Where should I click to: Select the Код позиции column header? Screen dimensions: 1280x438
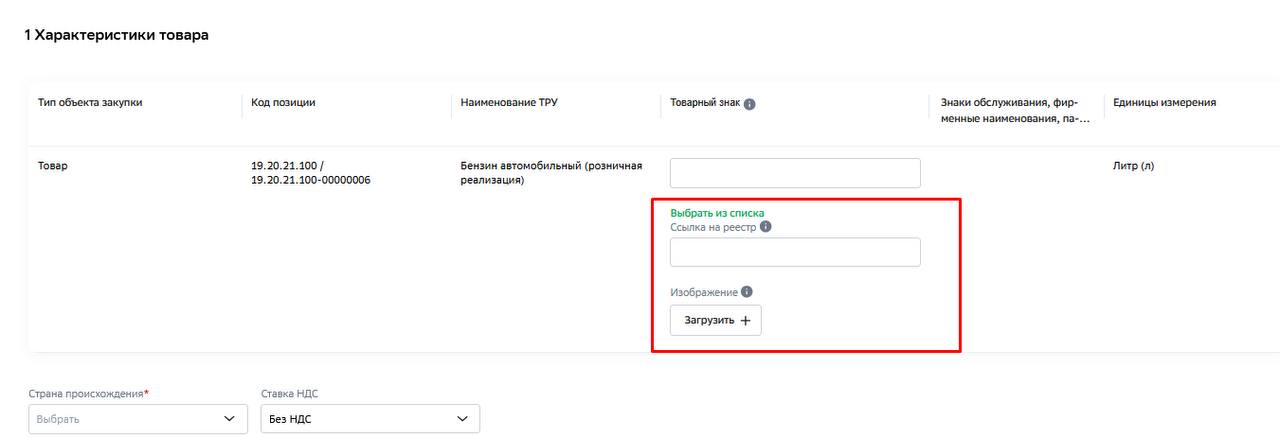[284, 102]
